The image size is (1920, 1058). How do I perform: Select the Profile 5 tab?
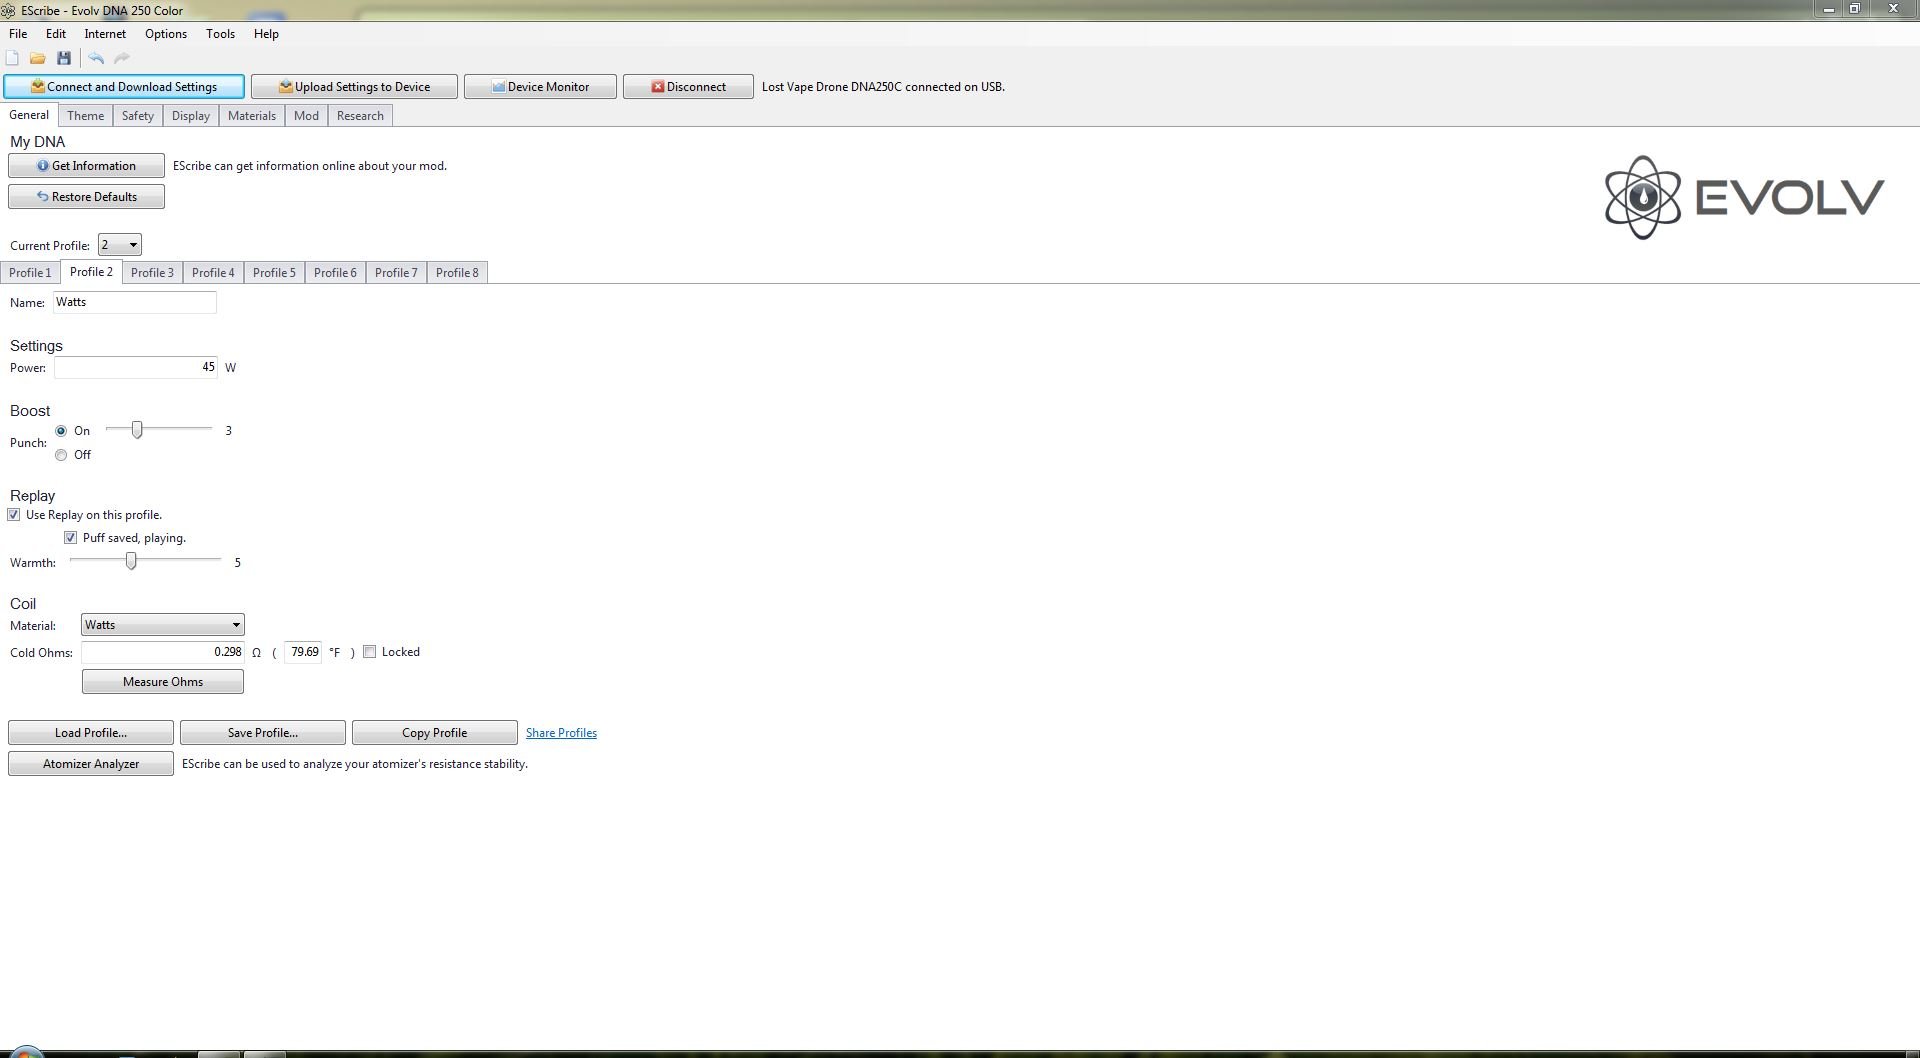pos(274,273)
